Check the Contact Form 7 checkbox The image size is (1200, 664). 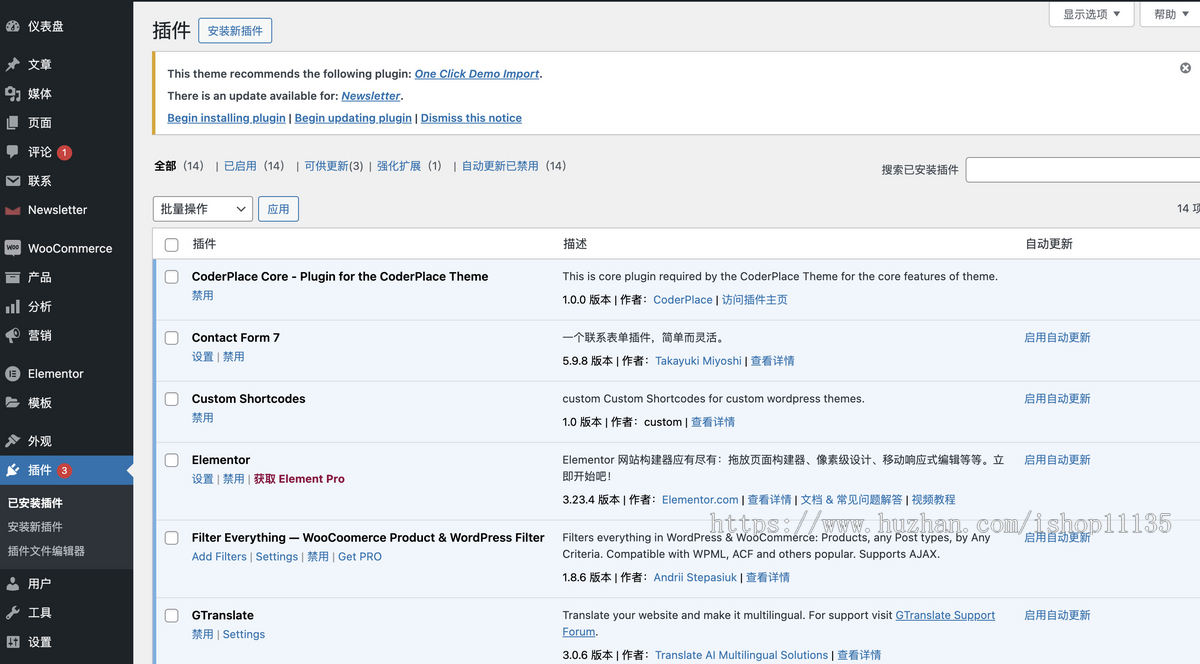[x=171, y=338]
